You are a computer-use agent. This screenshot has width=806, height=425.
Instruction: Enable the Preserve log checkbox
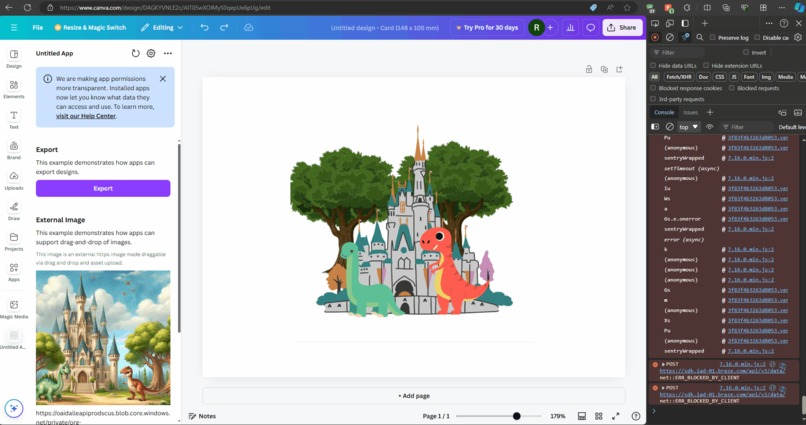click(712, 38)
